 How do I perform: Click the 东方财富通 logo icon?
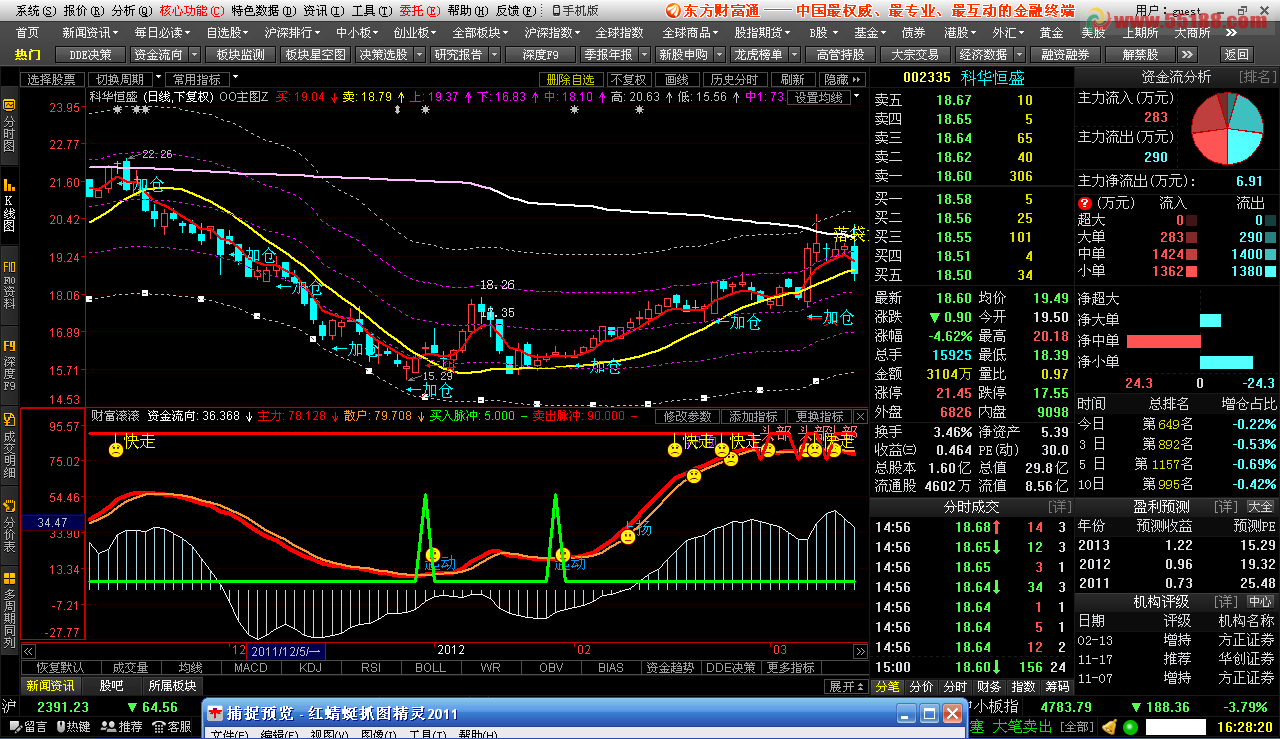point(672,10)
